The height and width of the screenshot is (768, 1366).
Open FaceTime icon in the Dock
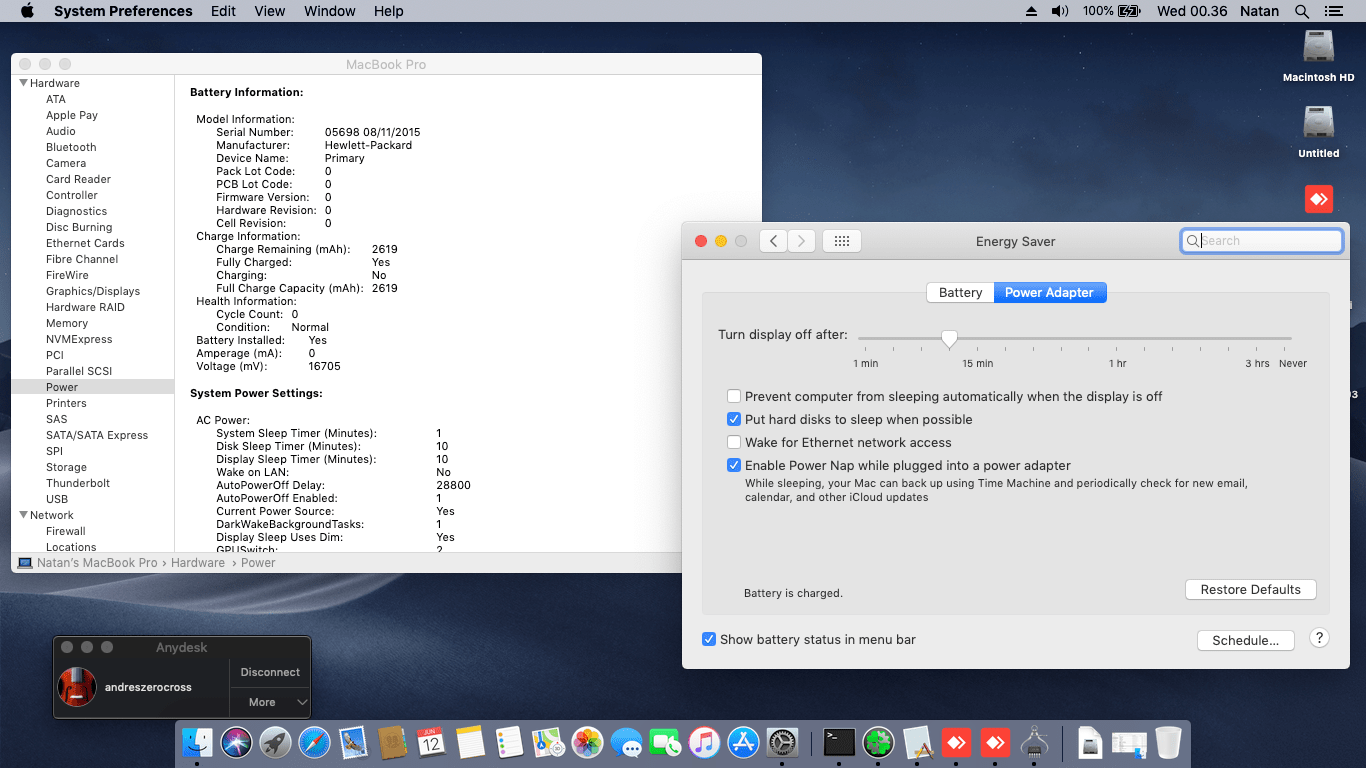click(665, 742)
